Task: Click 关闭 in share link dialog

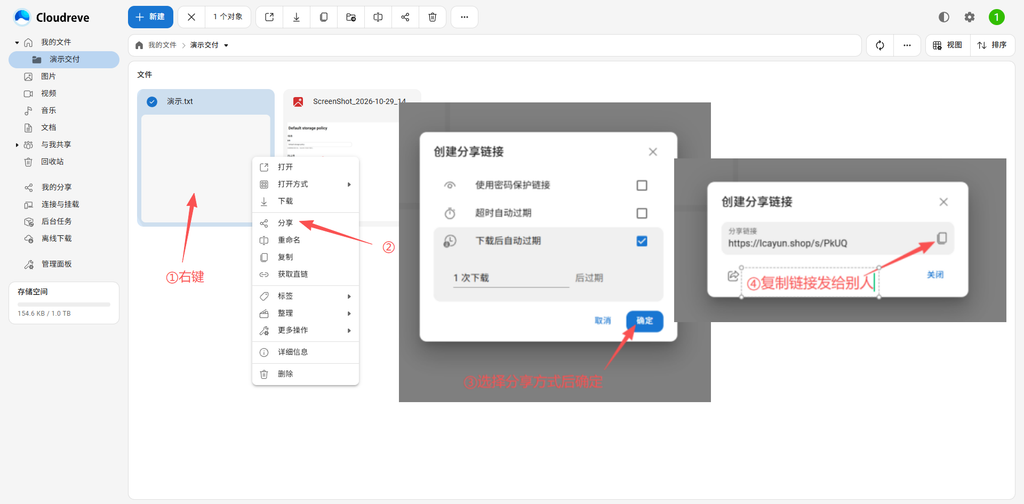Action: (x=935, y=275)
